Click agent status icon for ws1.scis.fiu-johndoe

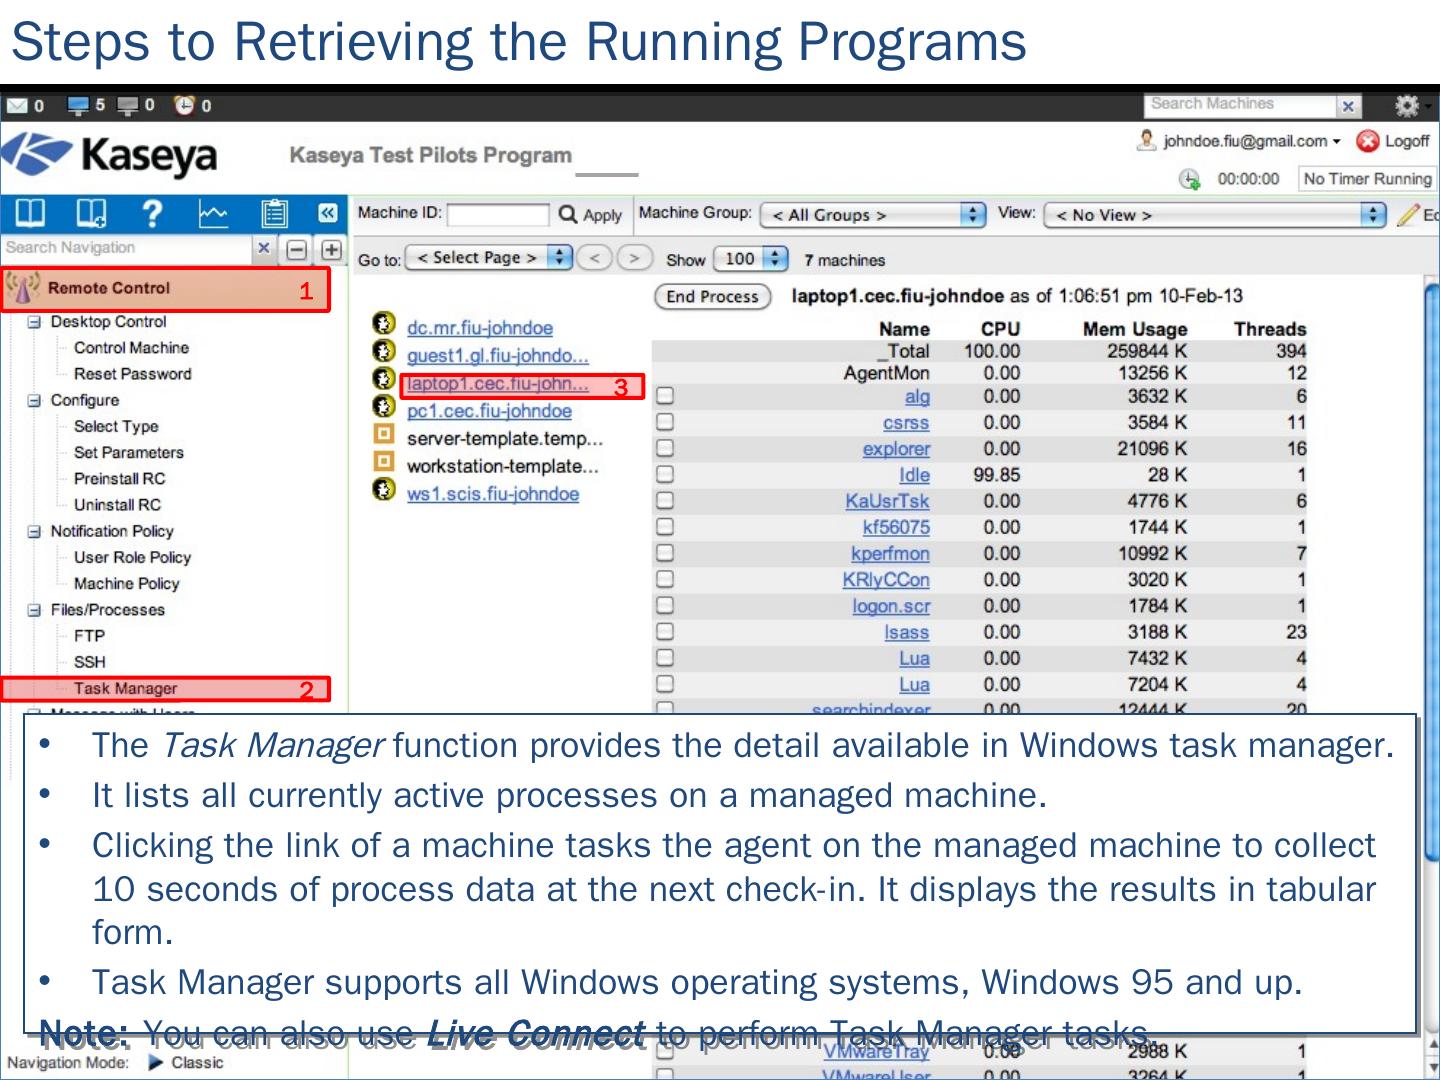click(x=383, y=489)
